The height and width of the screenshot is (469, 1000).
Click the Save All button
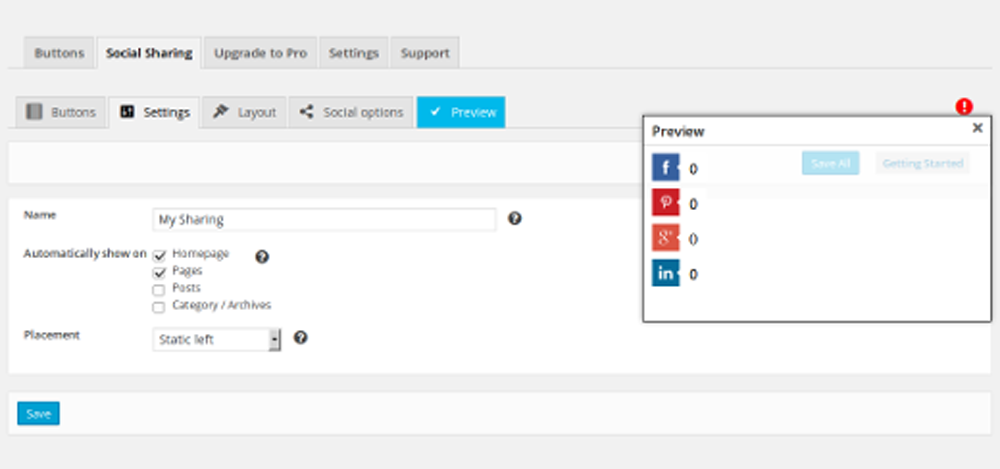[830, 163]
